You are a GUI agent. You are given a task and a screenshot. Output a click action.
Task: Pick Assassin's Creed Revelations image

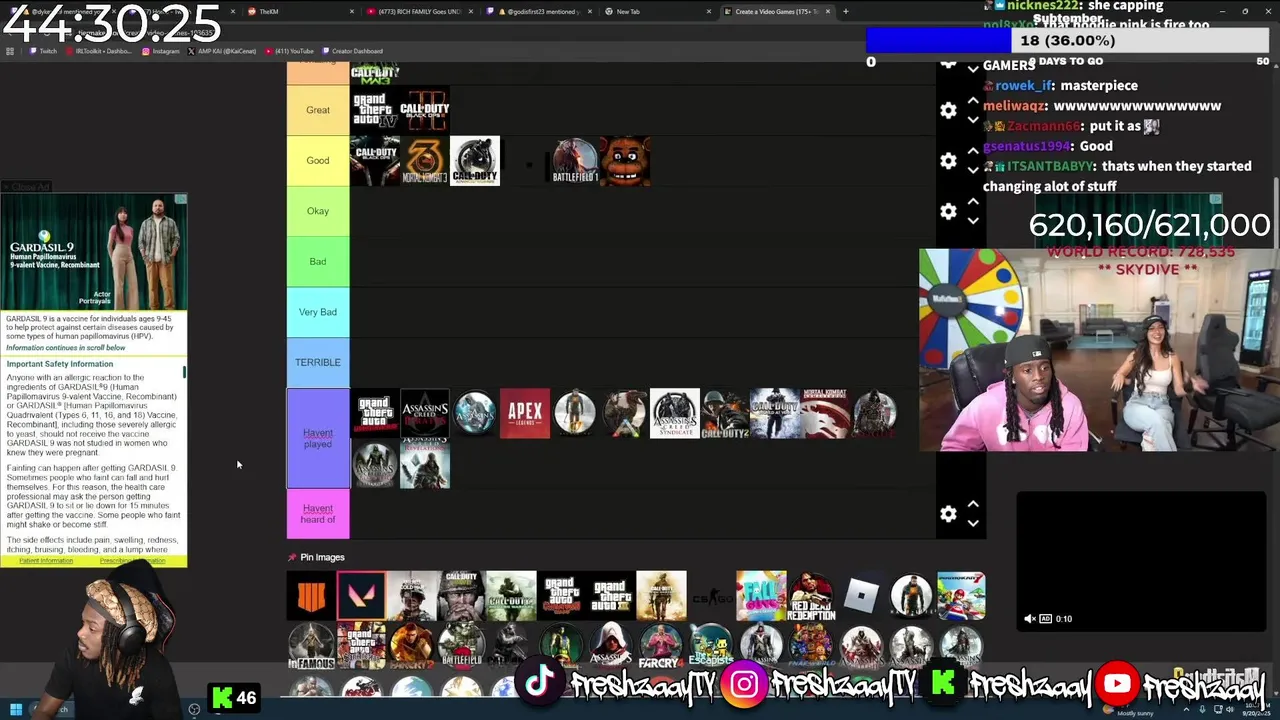(x=425, y=464)
